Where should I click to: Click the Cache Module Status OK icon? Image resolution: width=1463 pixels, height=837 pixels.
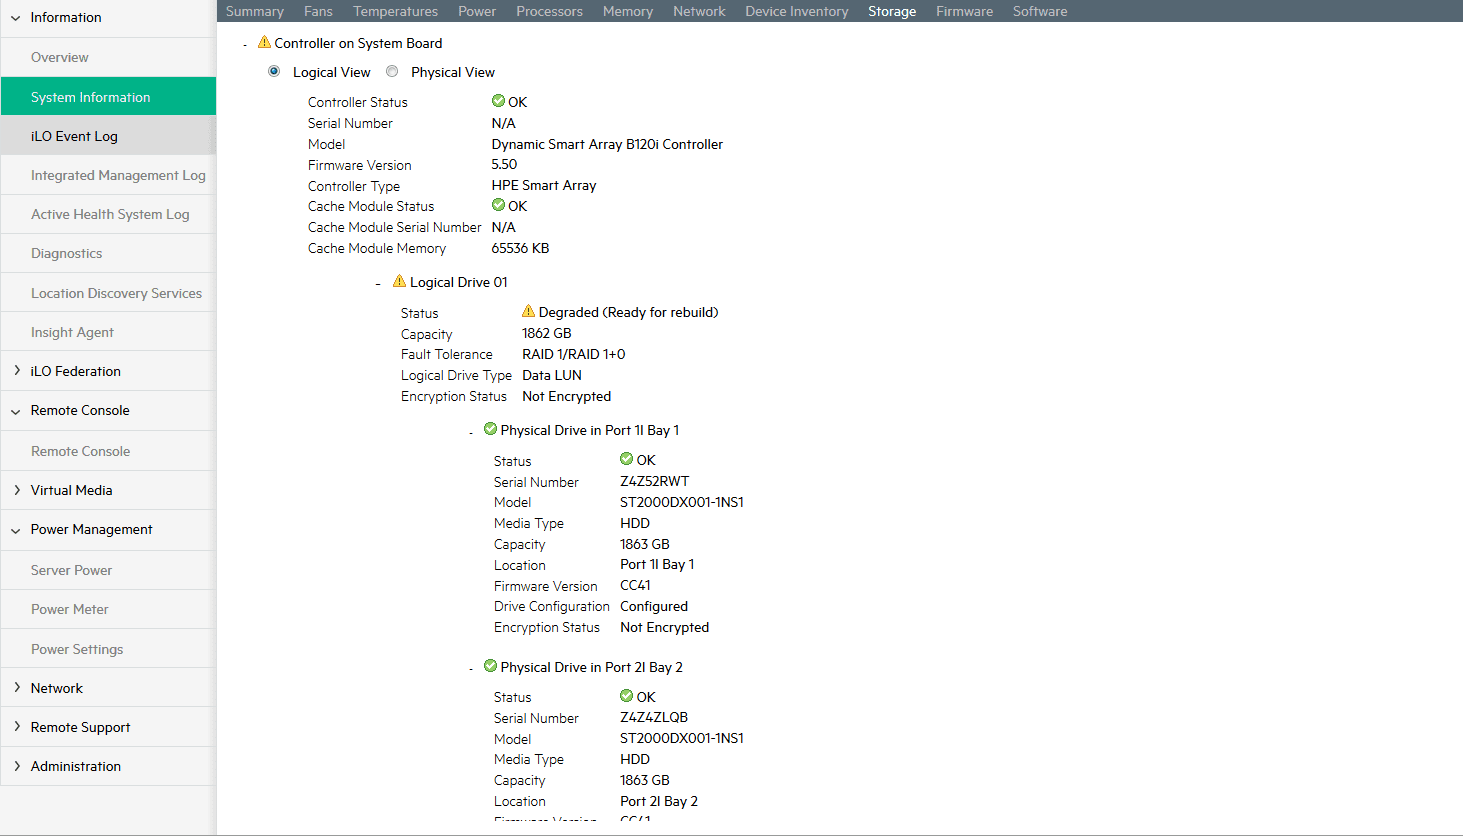pyautogui.click(x=498, y=205)
